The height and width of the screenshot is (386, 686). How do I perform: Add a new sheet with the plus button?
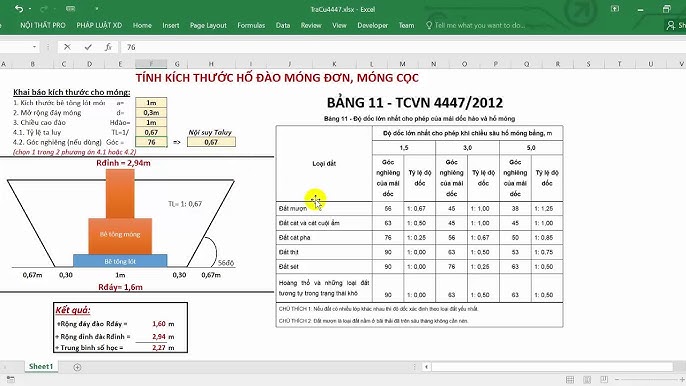tap(77, 368)
